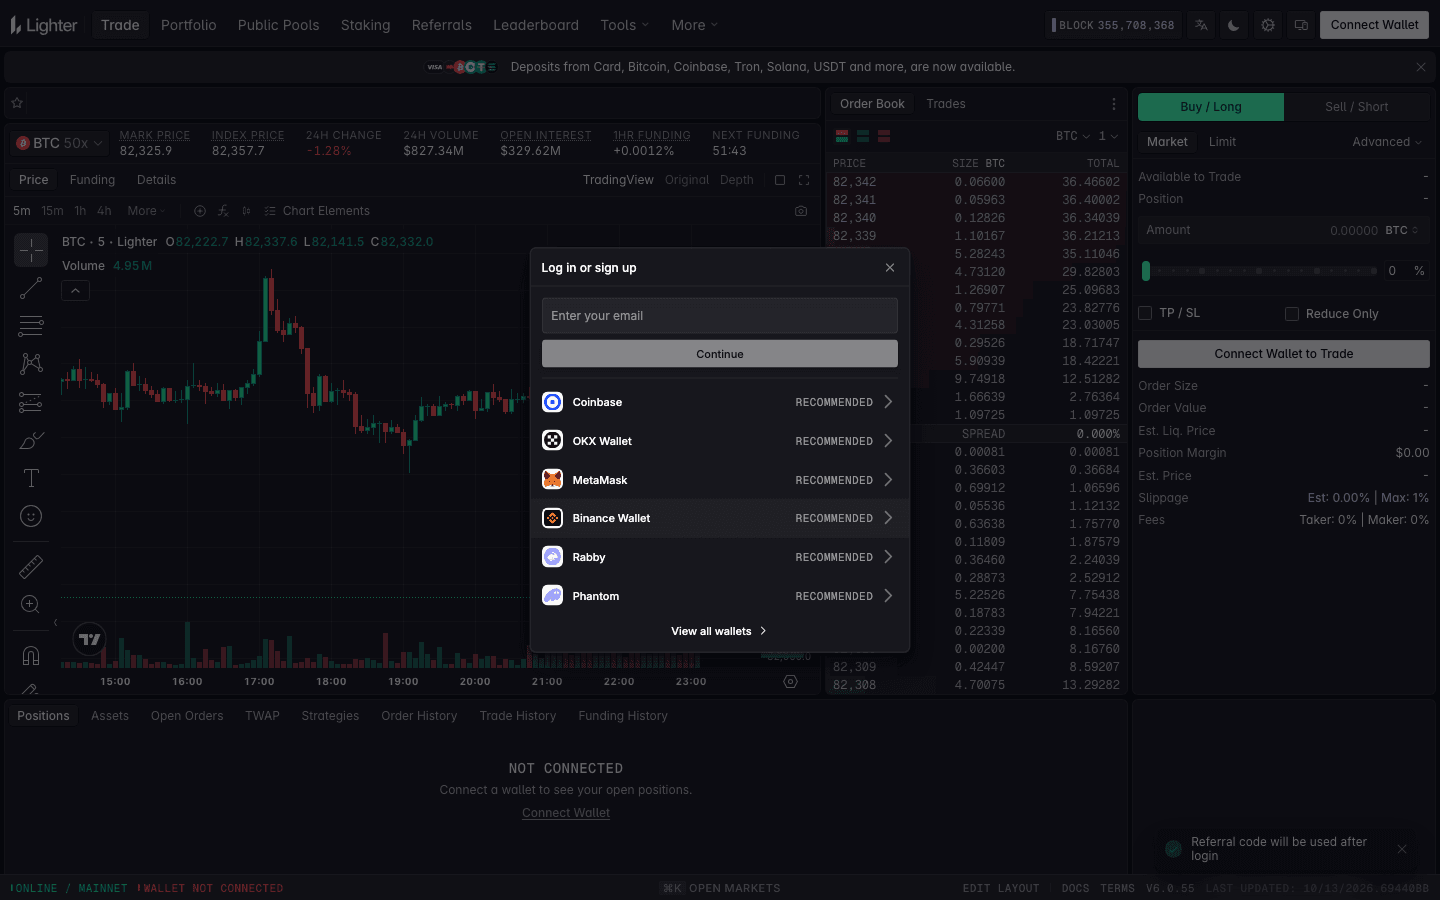Select the ruler measure tool
The image size is (1440, 900).
click(31, 567)
